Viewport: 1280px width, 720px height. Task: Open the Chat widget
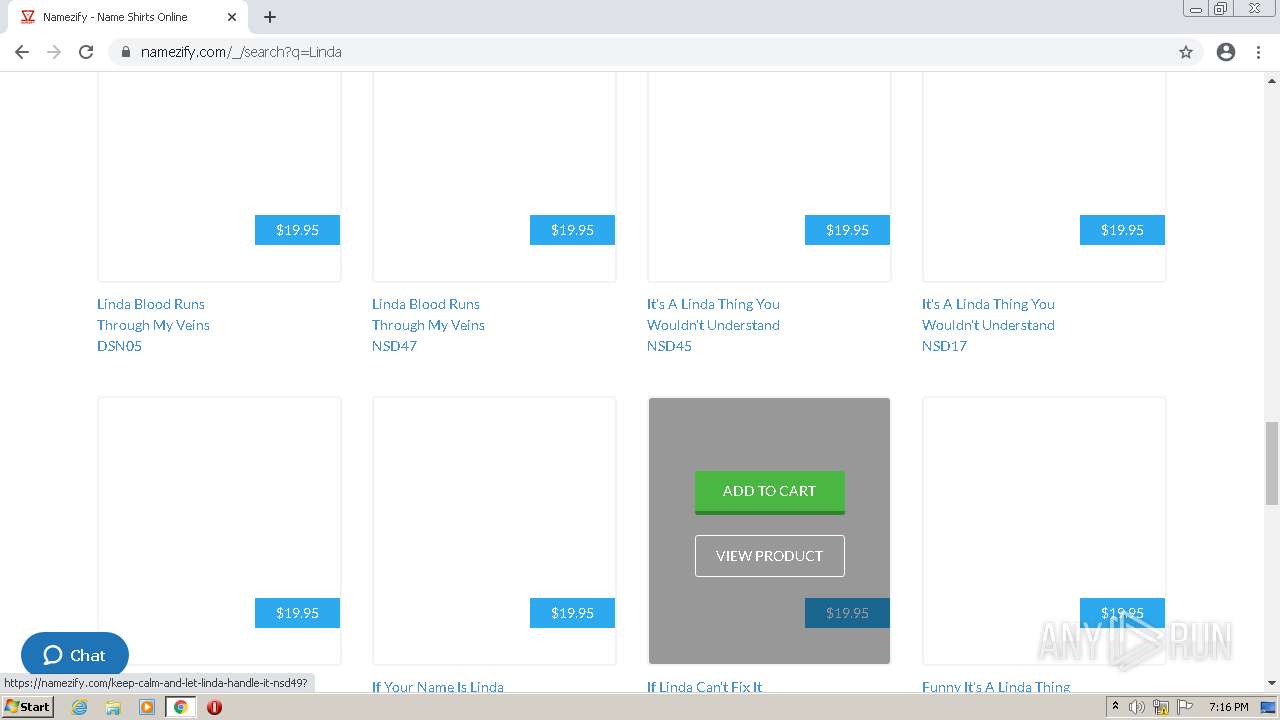75,656
